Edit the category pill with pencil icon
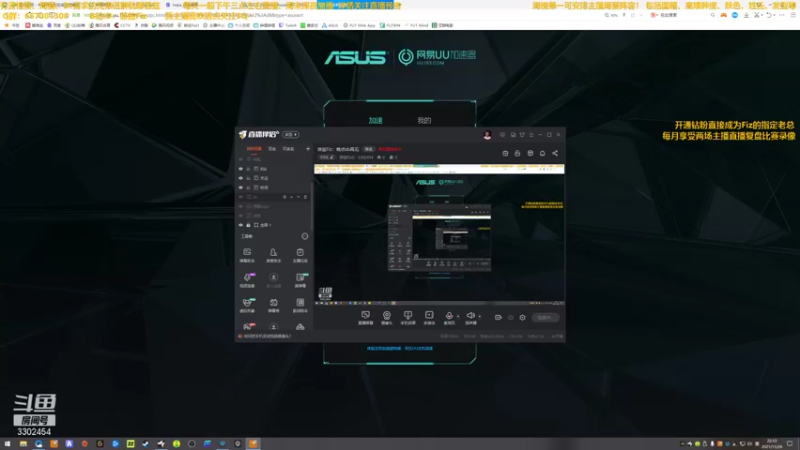800x450 pixels. [x=327, y=158]
